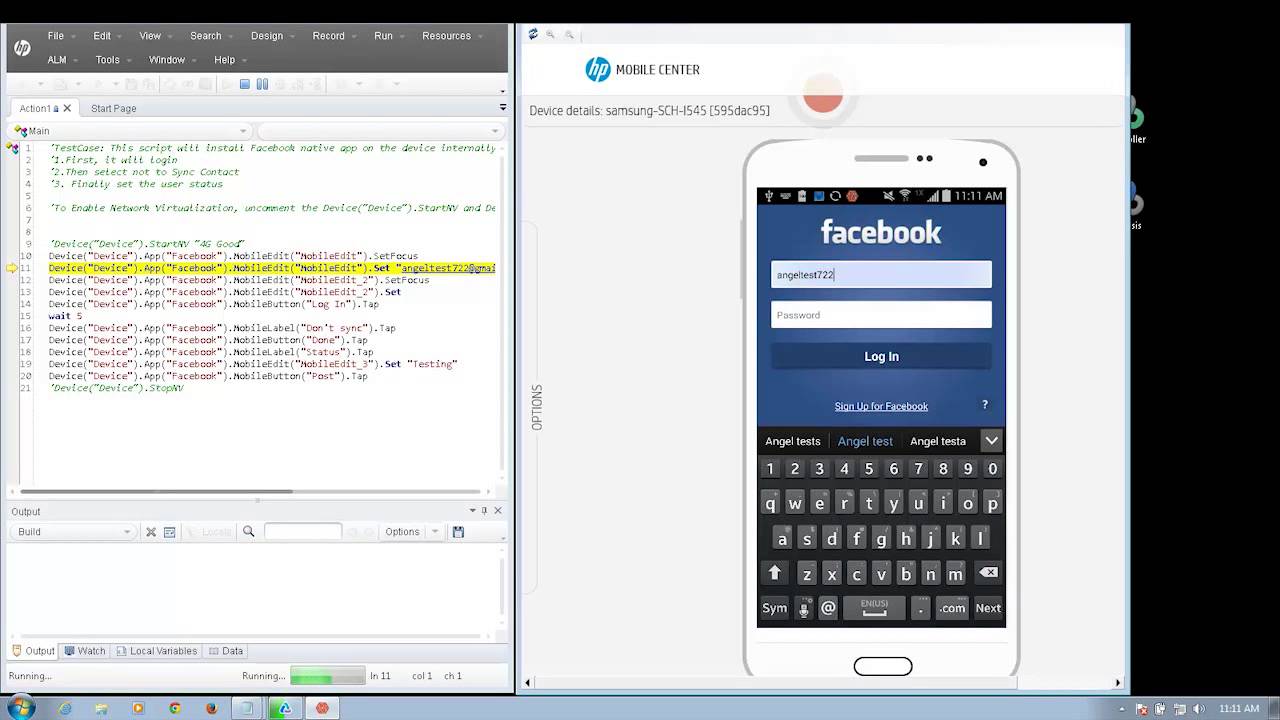Open the document tabs list dropdown arrow

coord(503,107)
